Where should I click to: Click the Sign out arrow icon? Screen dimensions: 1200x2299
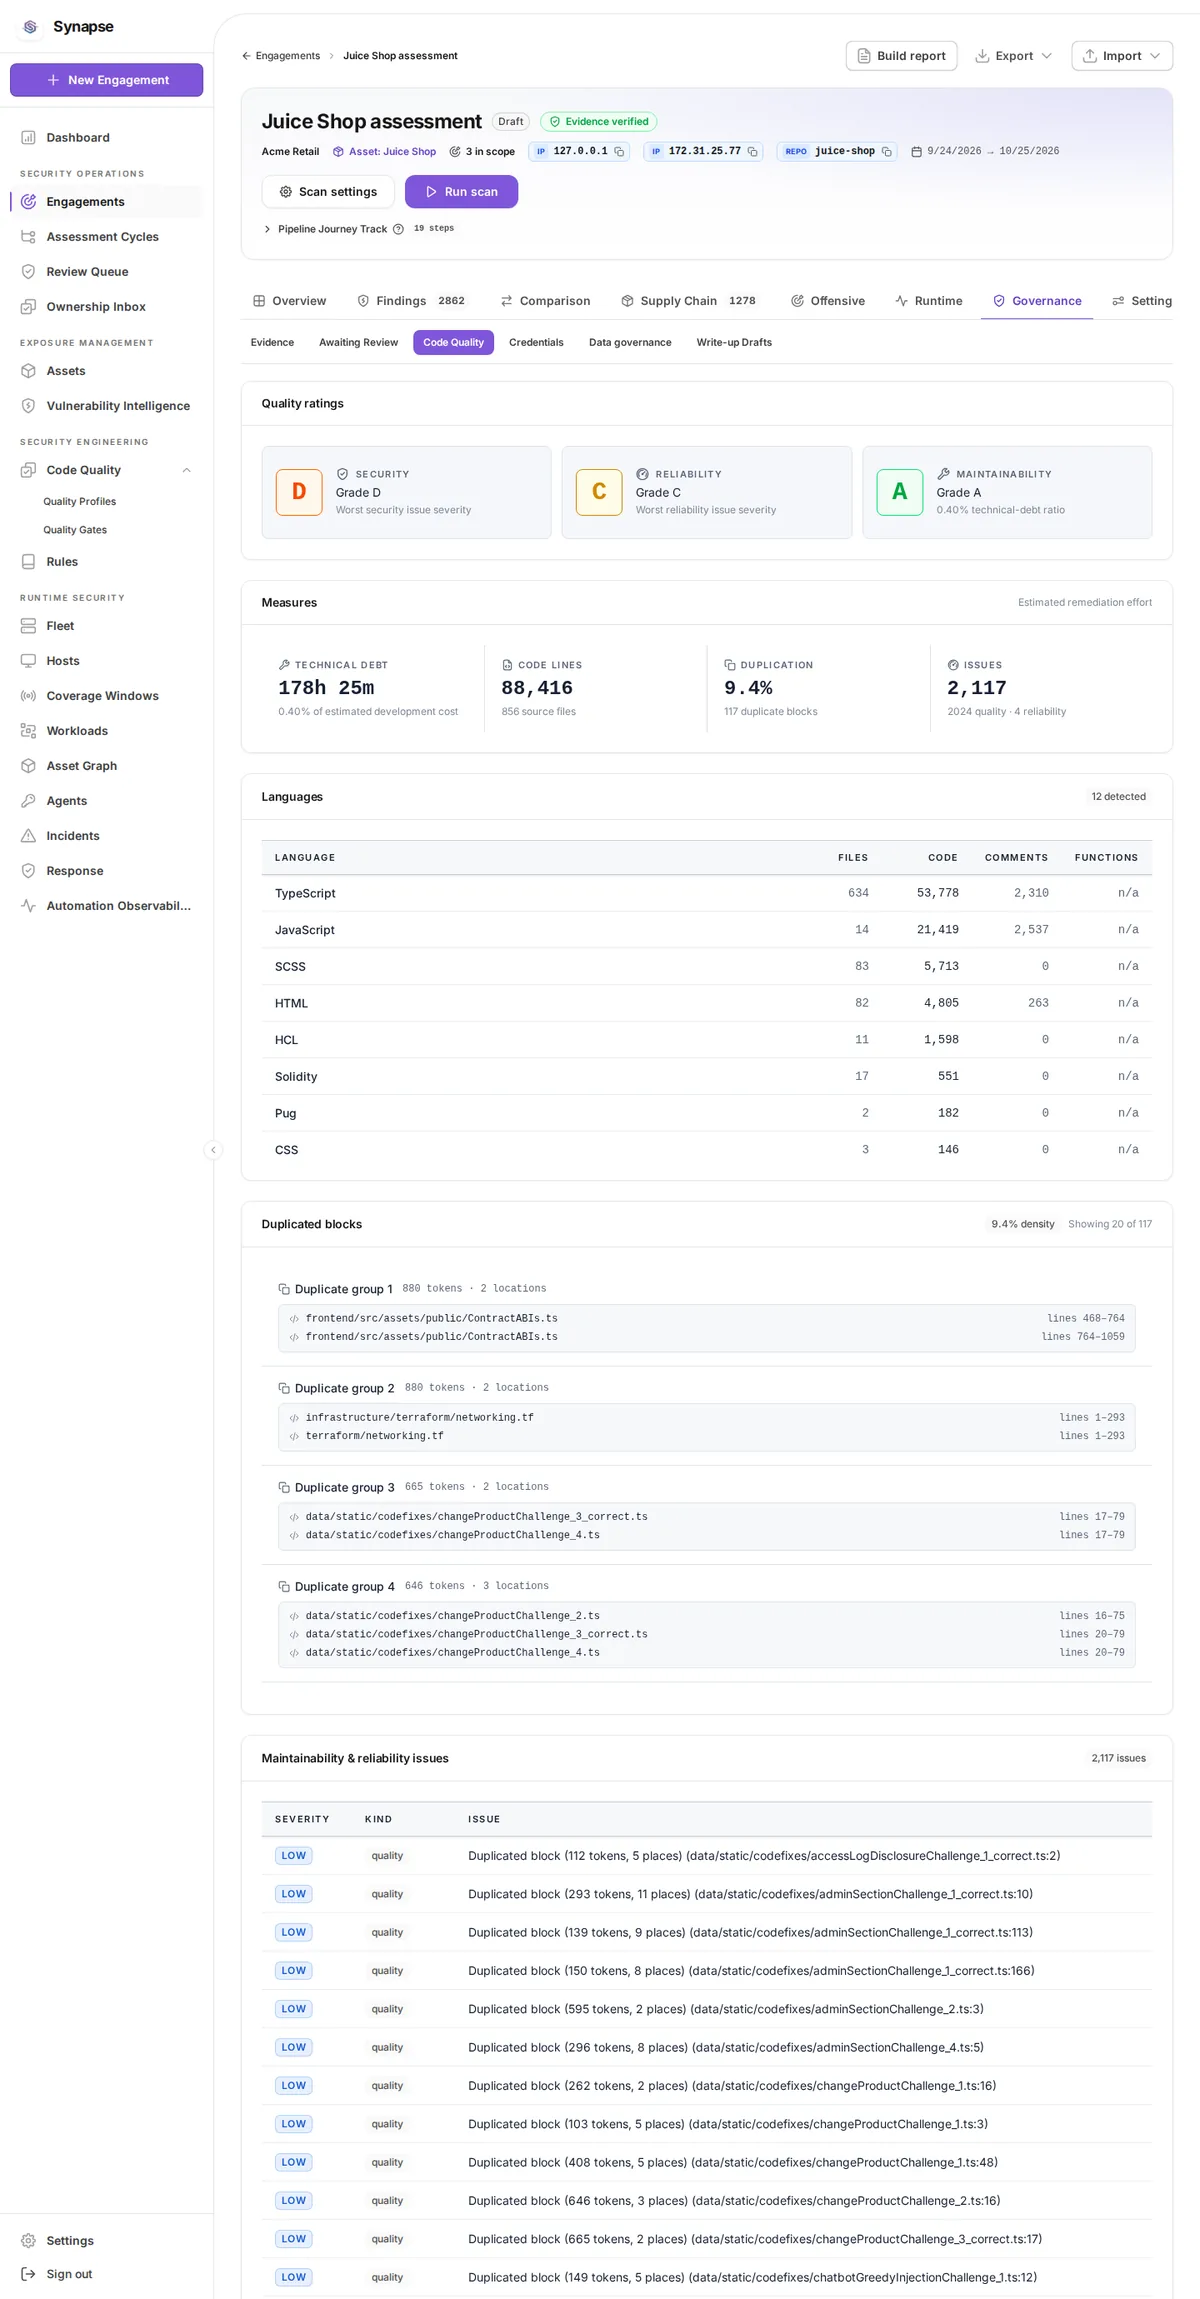(x=28, y=2274)
